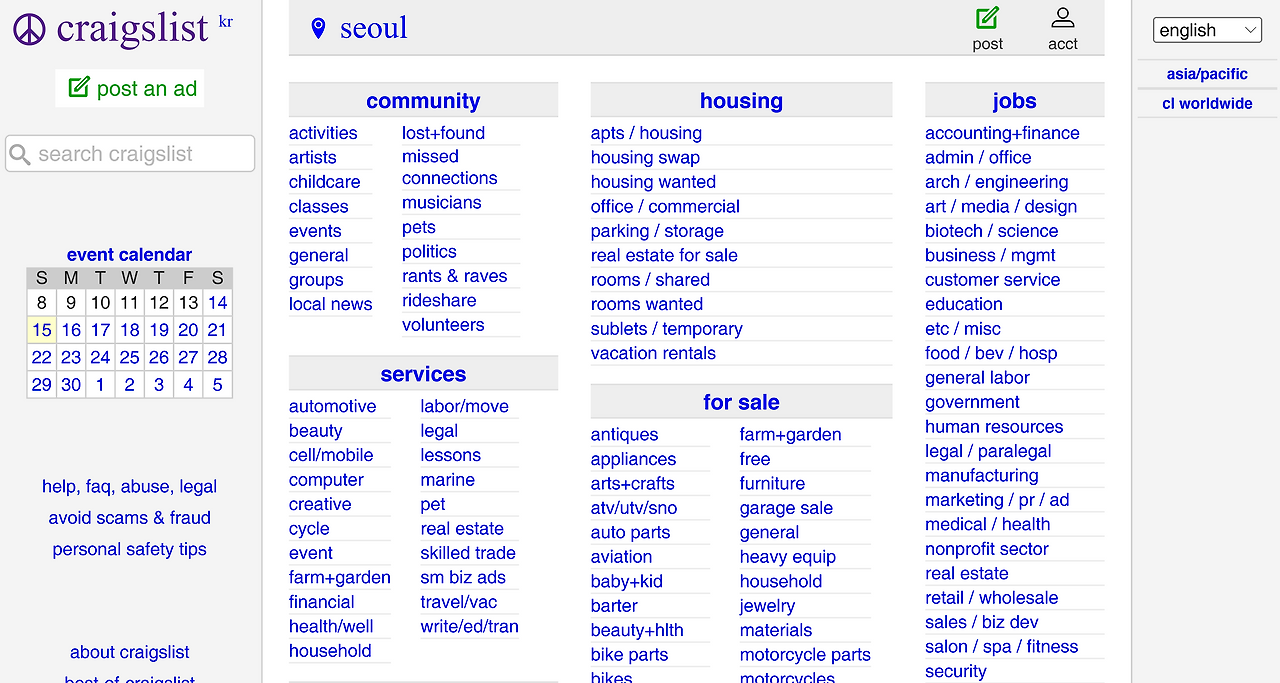
Task: Open help, faq, abuse, legal link
Action: pyautogui.click(x=129, y=487)
